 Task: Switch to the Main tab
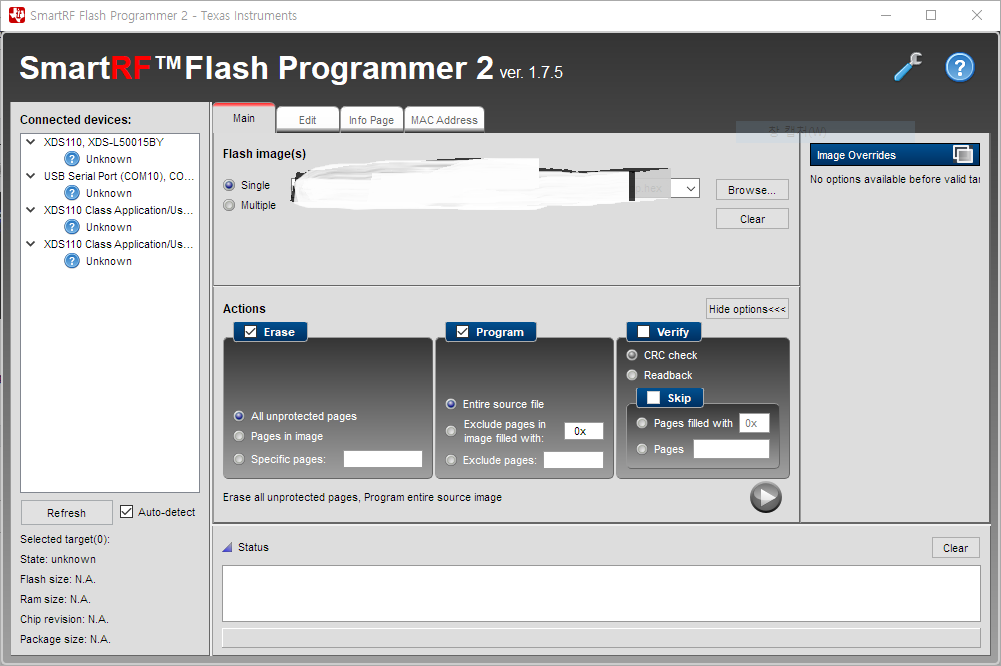click(244, 118)
